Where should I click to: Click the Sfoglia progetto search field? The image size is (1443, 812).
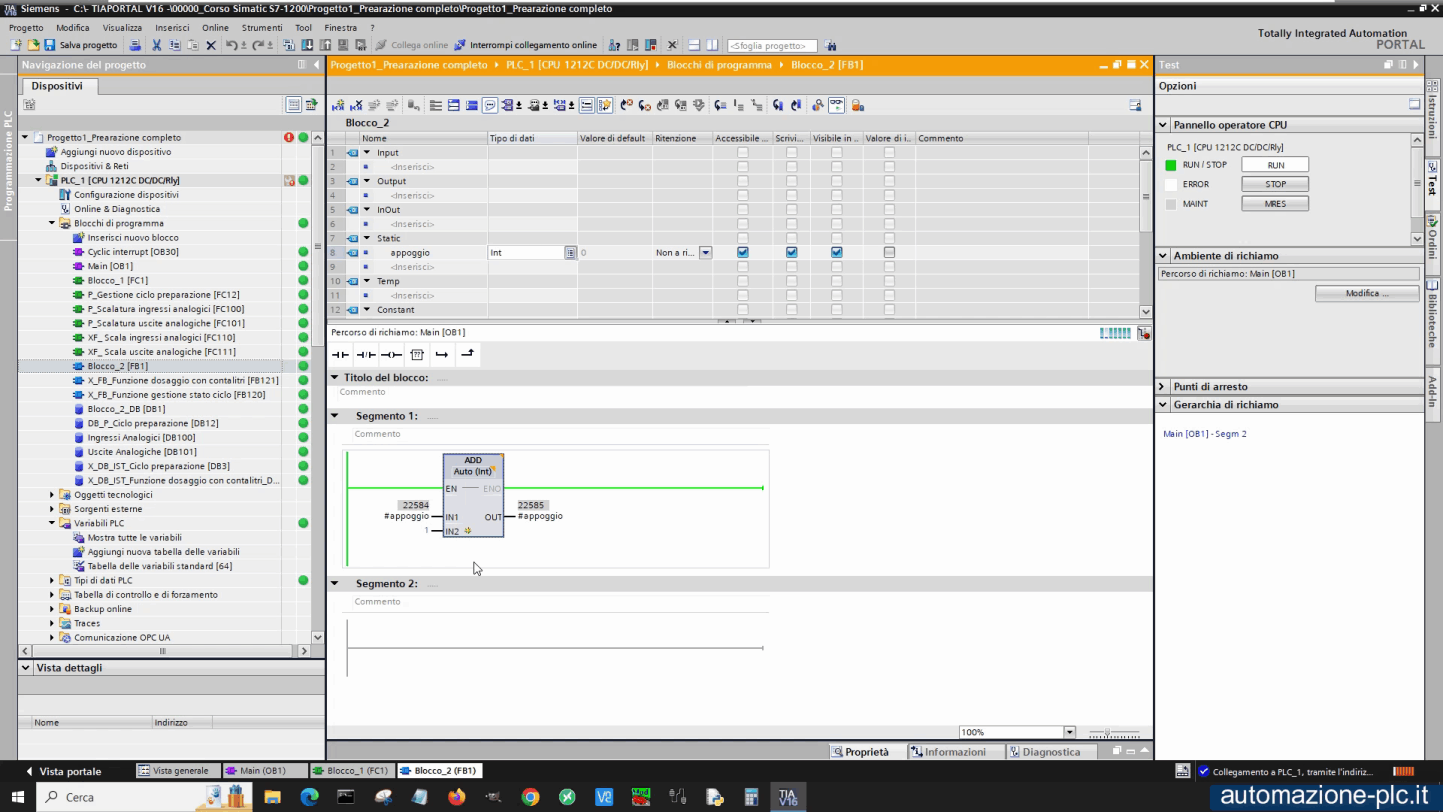770,45
